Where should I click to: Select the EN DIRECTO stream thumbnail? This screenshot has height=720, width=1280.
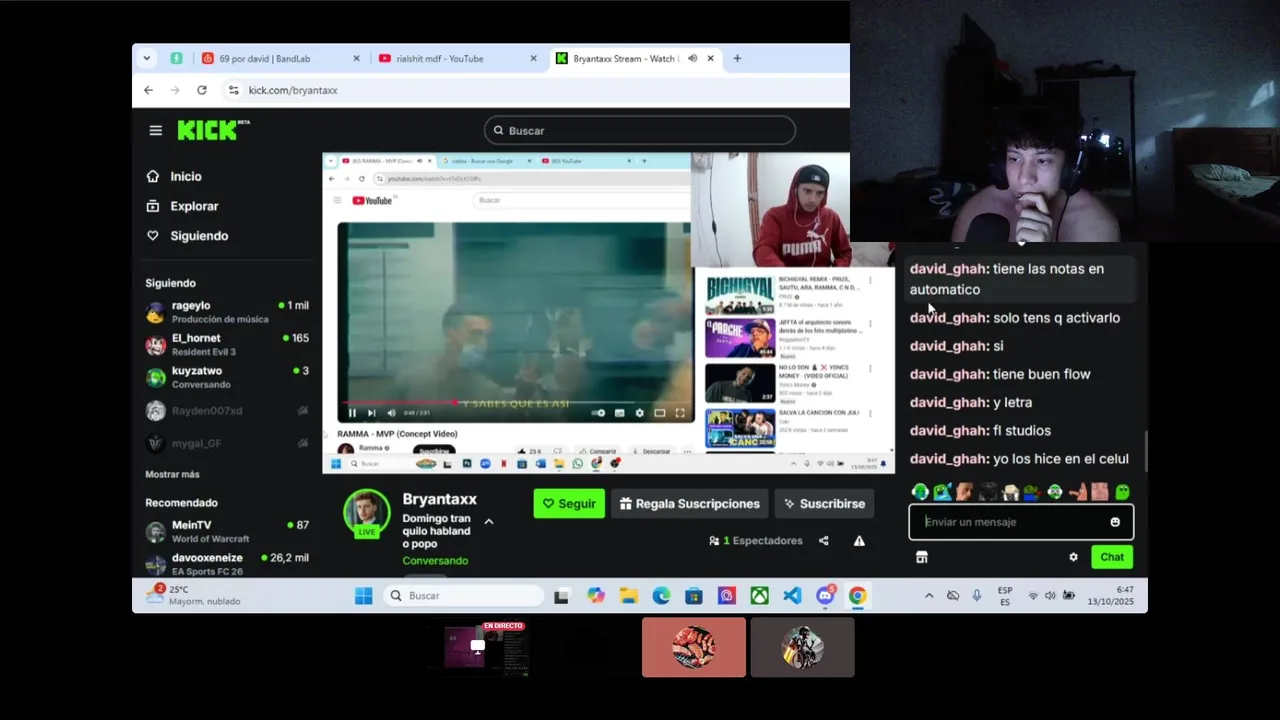[x=478, y=647]
